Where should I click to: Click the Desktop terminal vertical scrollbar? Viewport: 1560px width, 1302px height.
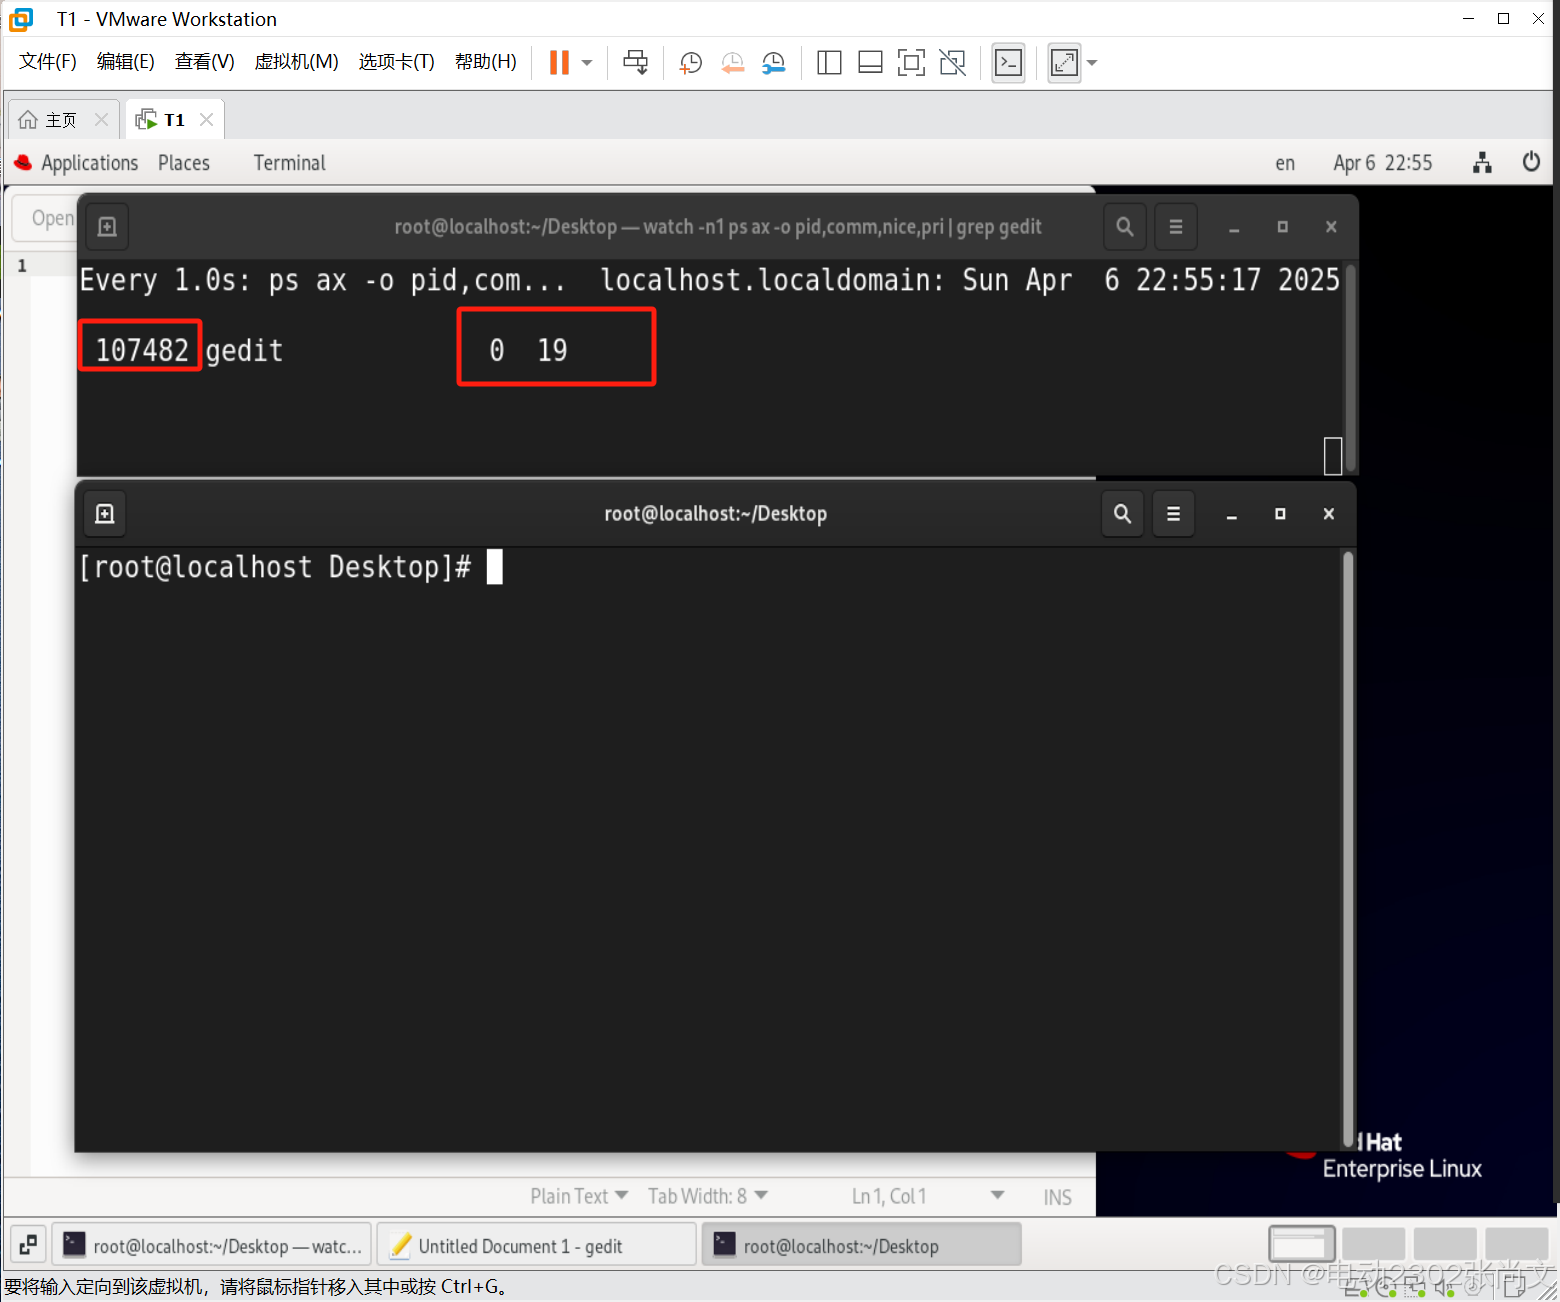1348,848
